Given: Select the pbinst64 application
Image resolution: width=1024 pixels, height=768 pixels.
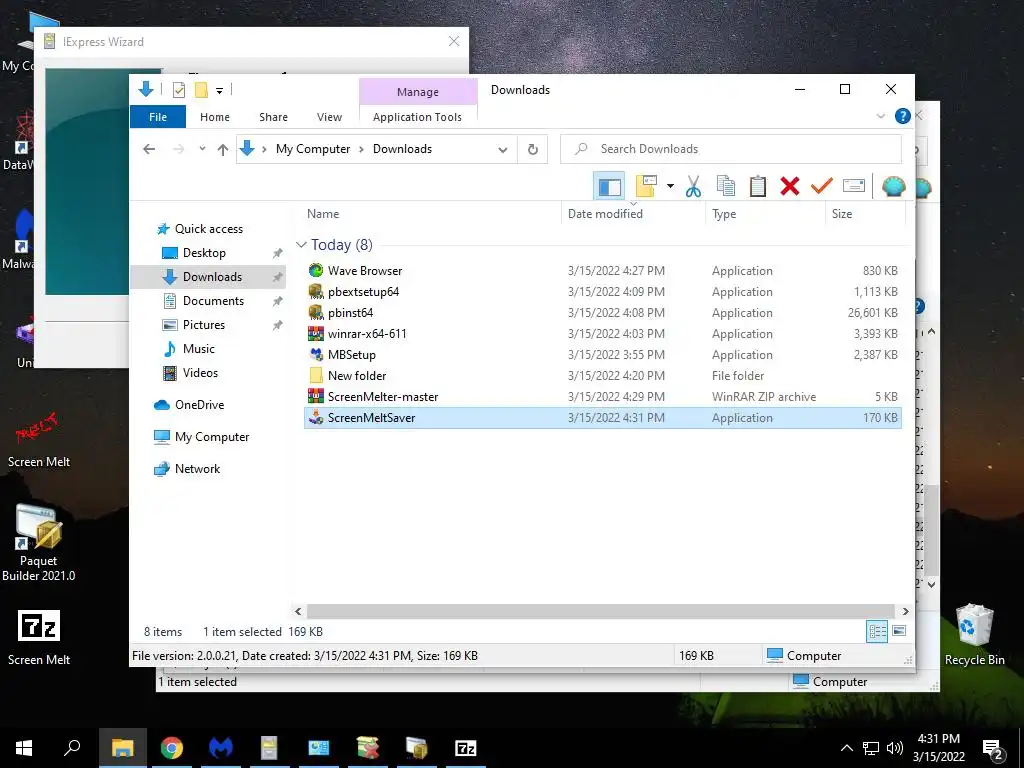Looking at the screenshot, I should click(603, 313).
